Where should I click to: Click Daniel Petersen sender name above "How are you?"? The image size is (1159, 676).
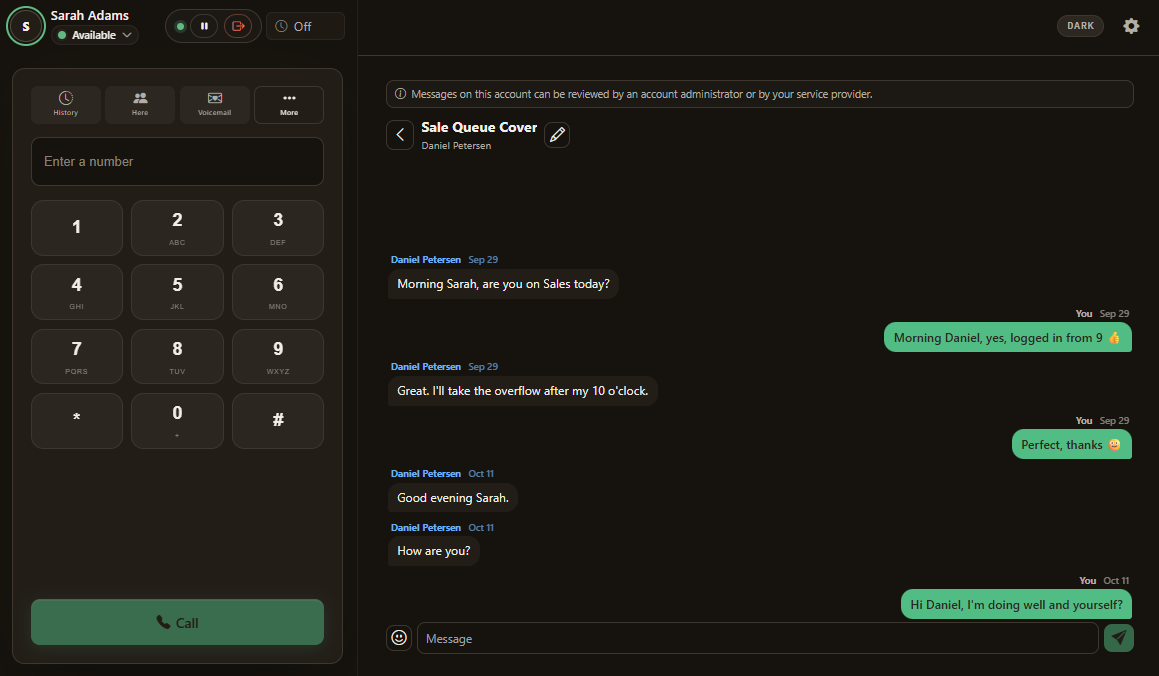point(426,528)
